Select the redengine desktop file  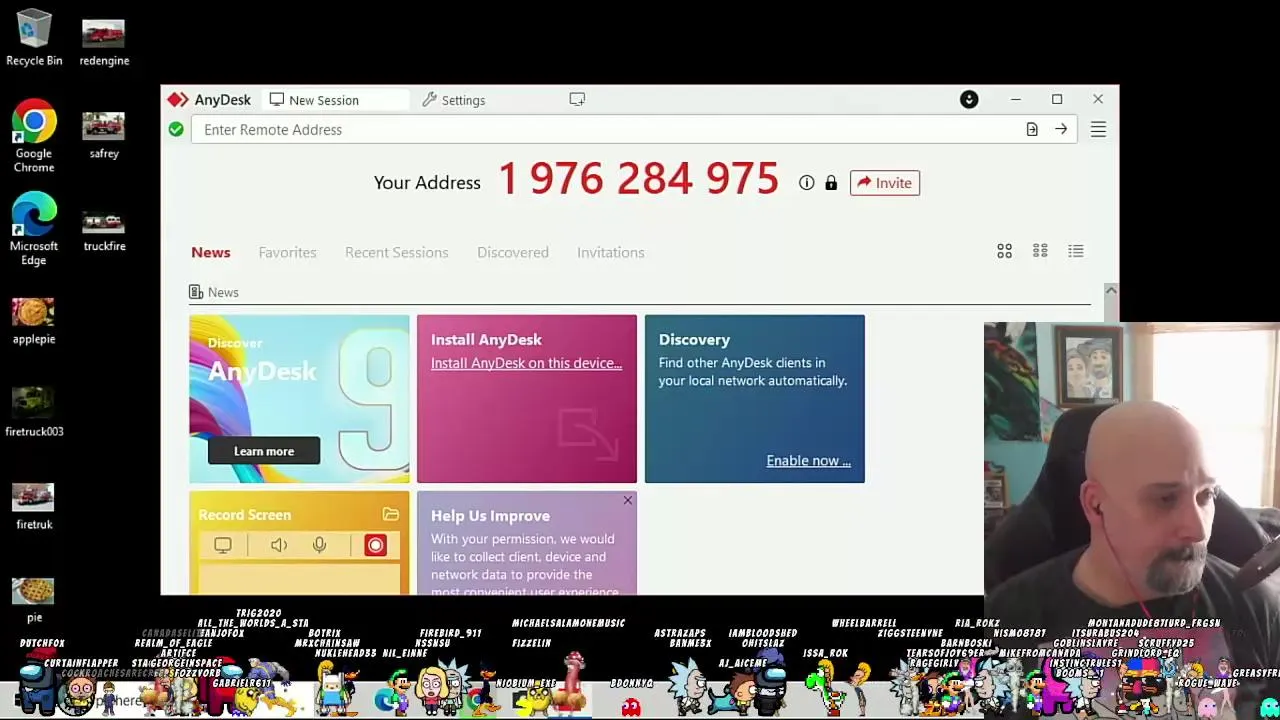click(x=104, y=42)
